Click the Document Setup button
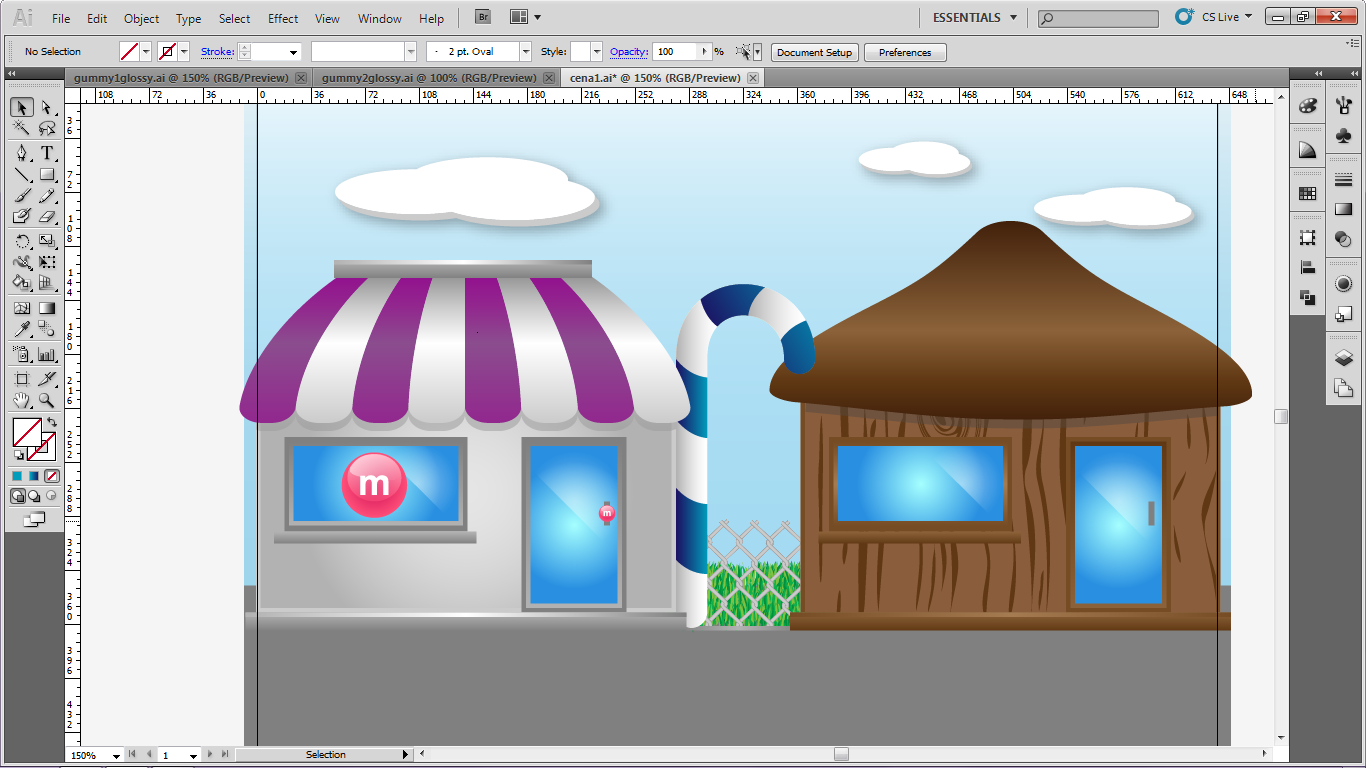1366x768 pixels. click(x=814, y=52)
